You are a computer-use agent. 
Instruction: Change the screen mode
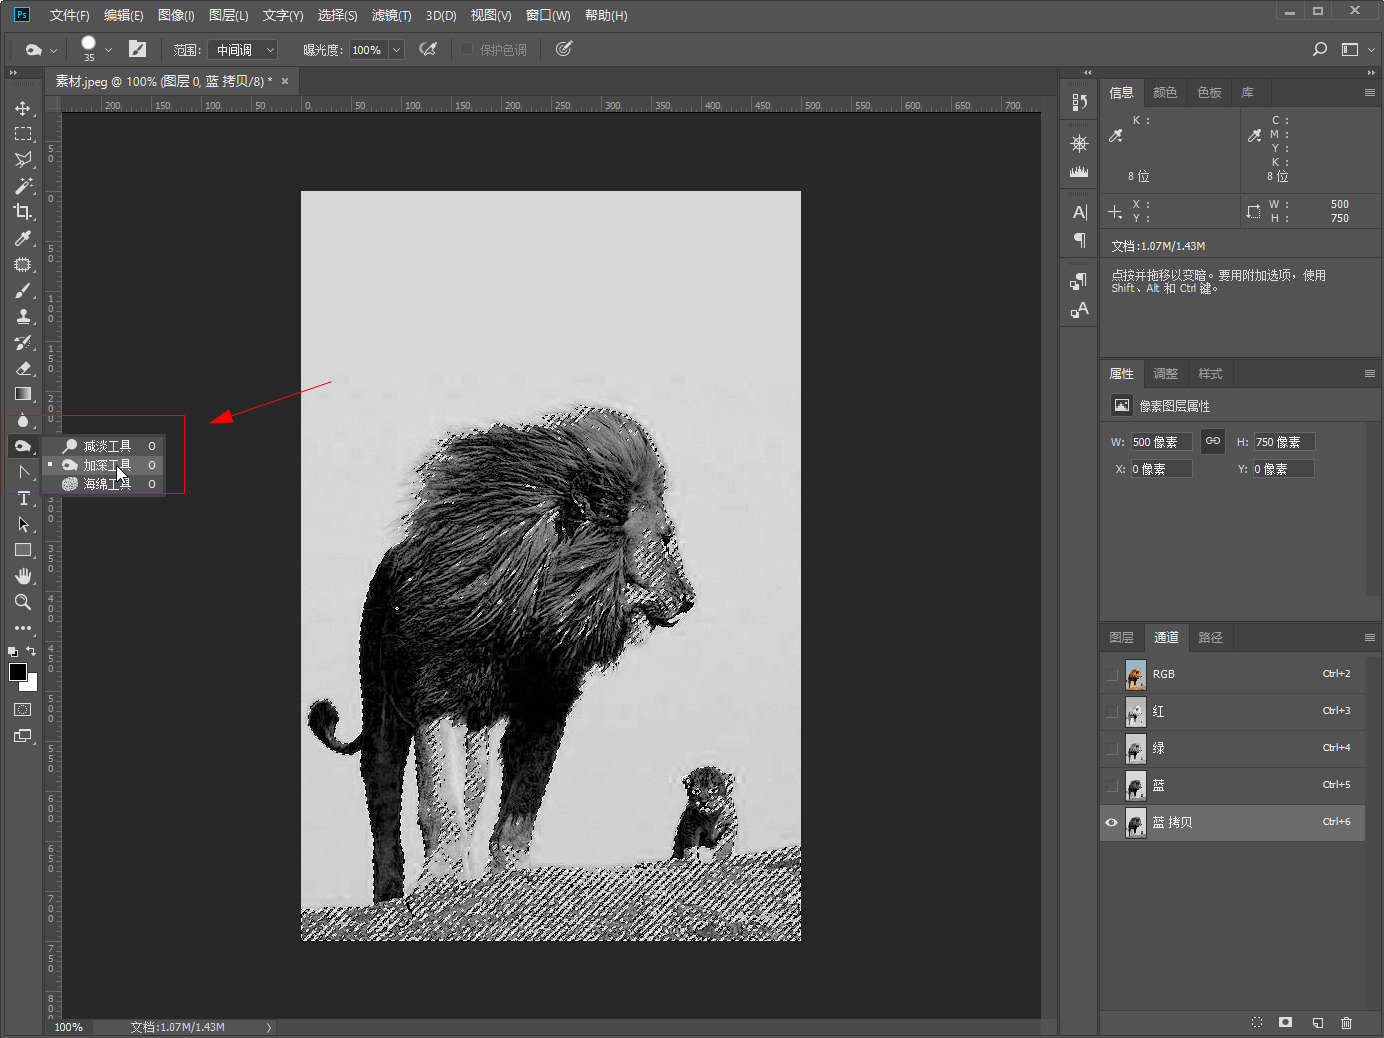(x=23, y=736)
